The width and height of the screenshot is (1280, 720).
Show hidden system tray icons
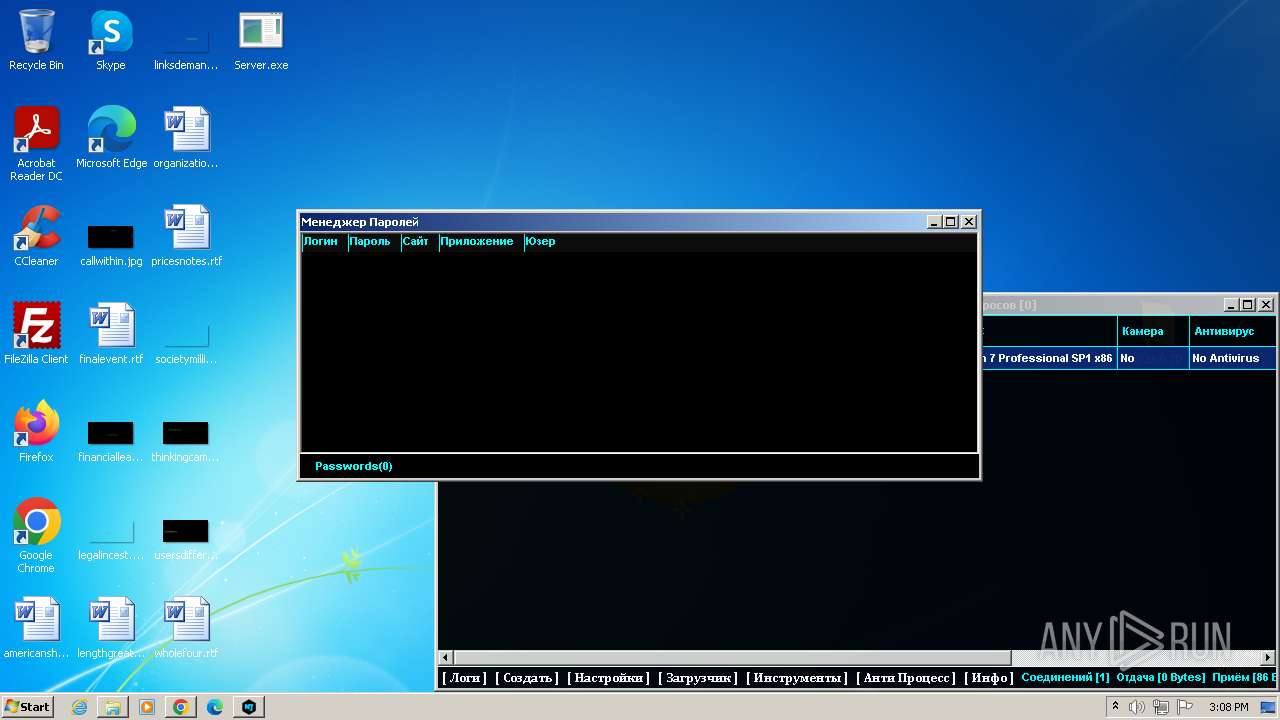(1115, 707)
